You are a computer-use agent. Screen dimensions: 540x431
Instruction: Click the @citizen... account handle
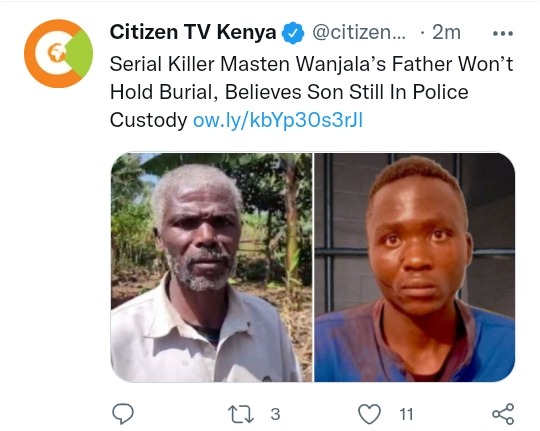[x=359, y=33]
